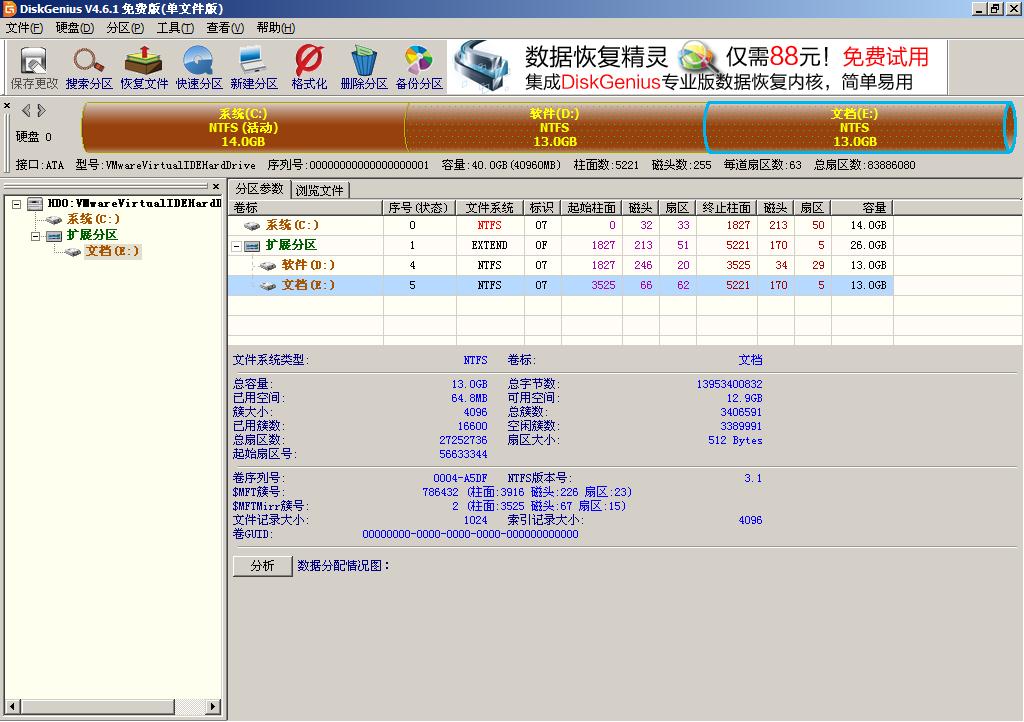Switch to the 浏览文件 tab
The width and height of the screenshot is (1024, 722).
pyautogui.click(x=319, y=190)
